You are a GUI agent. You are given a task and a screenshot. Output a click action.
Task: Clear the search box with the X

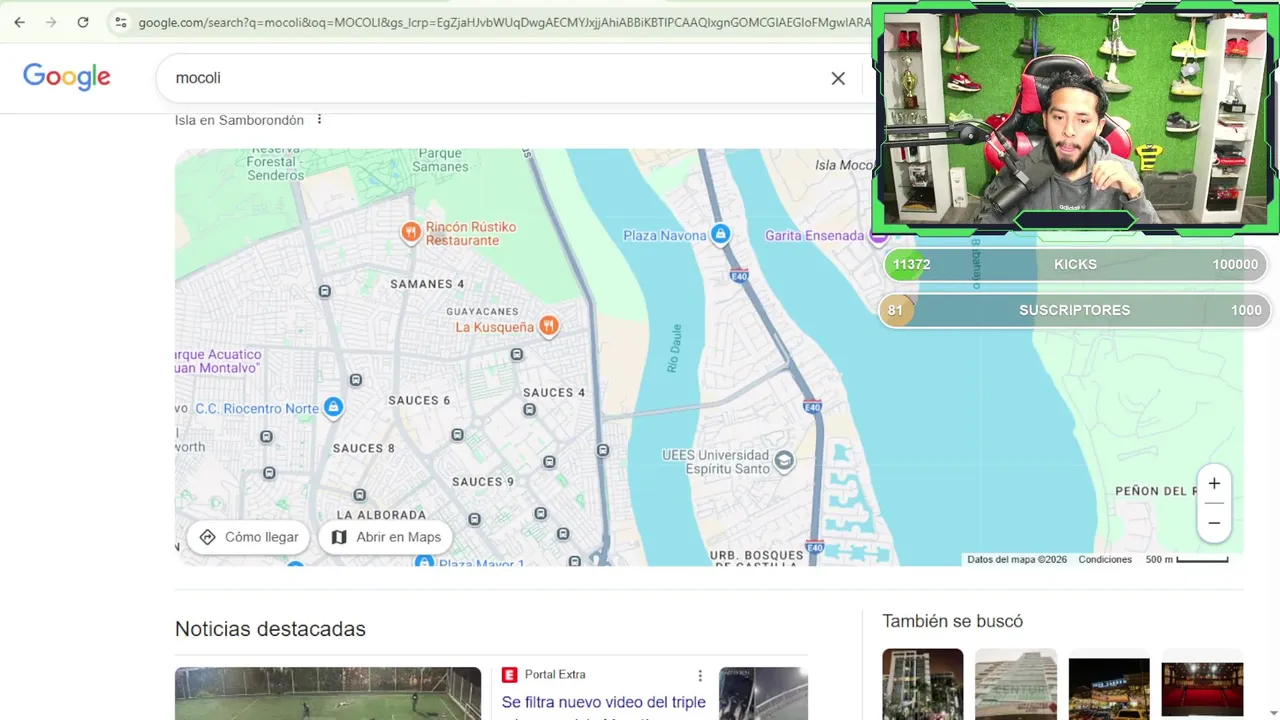[838, 78]
